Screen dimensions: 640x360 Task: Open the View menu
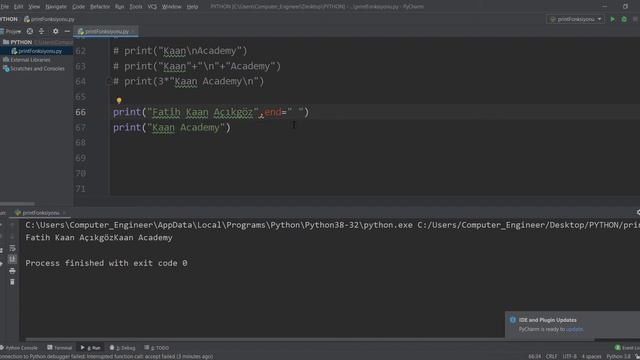(x=34, y=7)
